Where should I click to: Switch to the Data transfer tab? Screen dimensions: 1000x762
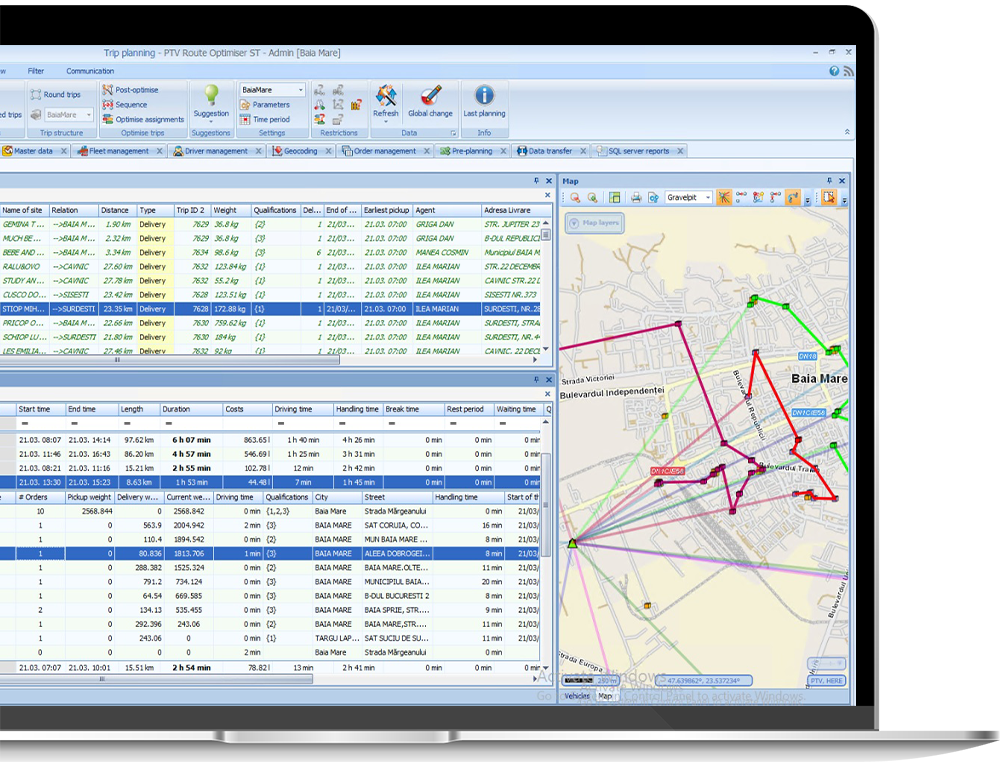coord(550,151)
